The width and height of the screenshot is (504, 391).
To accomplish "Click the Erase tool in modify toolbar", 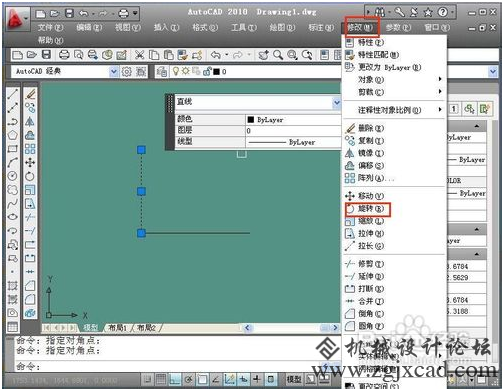I will 30,94.
